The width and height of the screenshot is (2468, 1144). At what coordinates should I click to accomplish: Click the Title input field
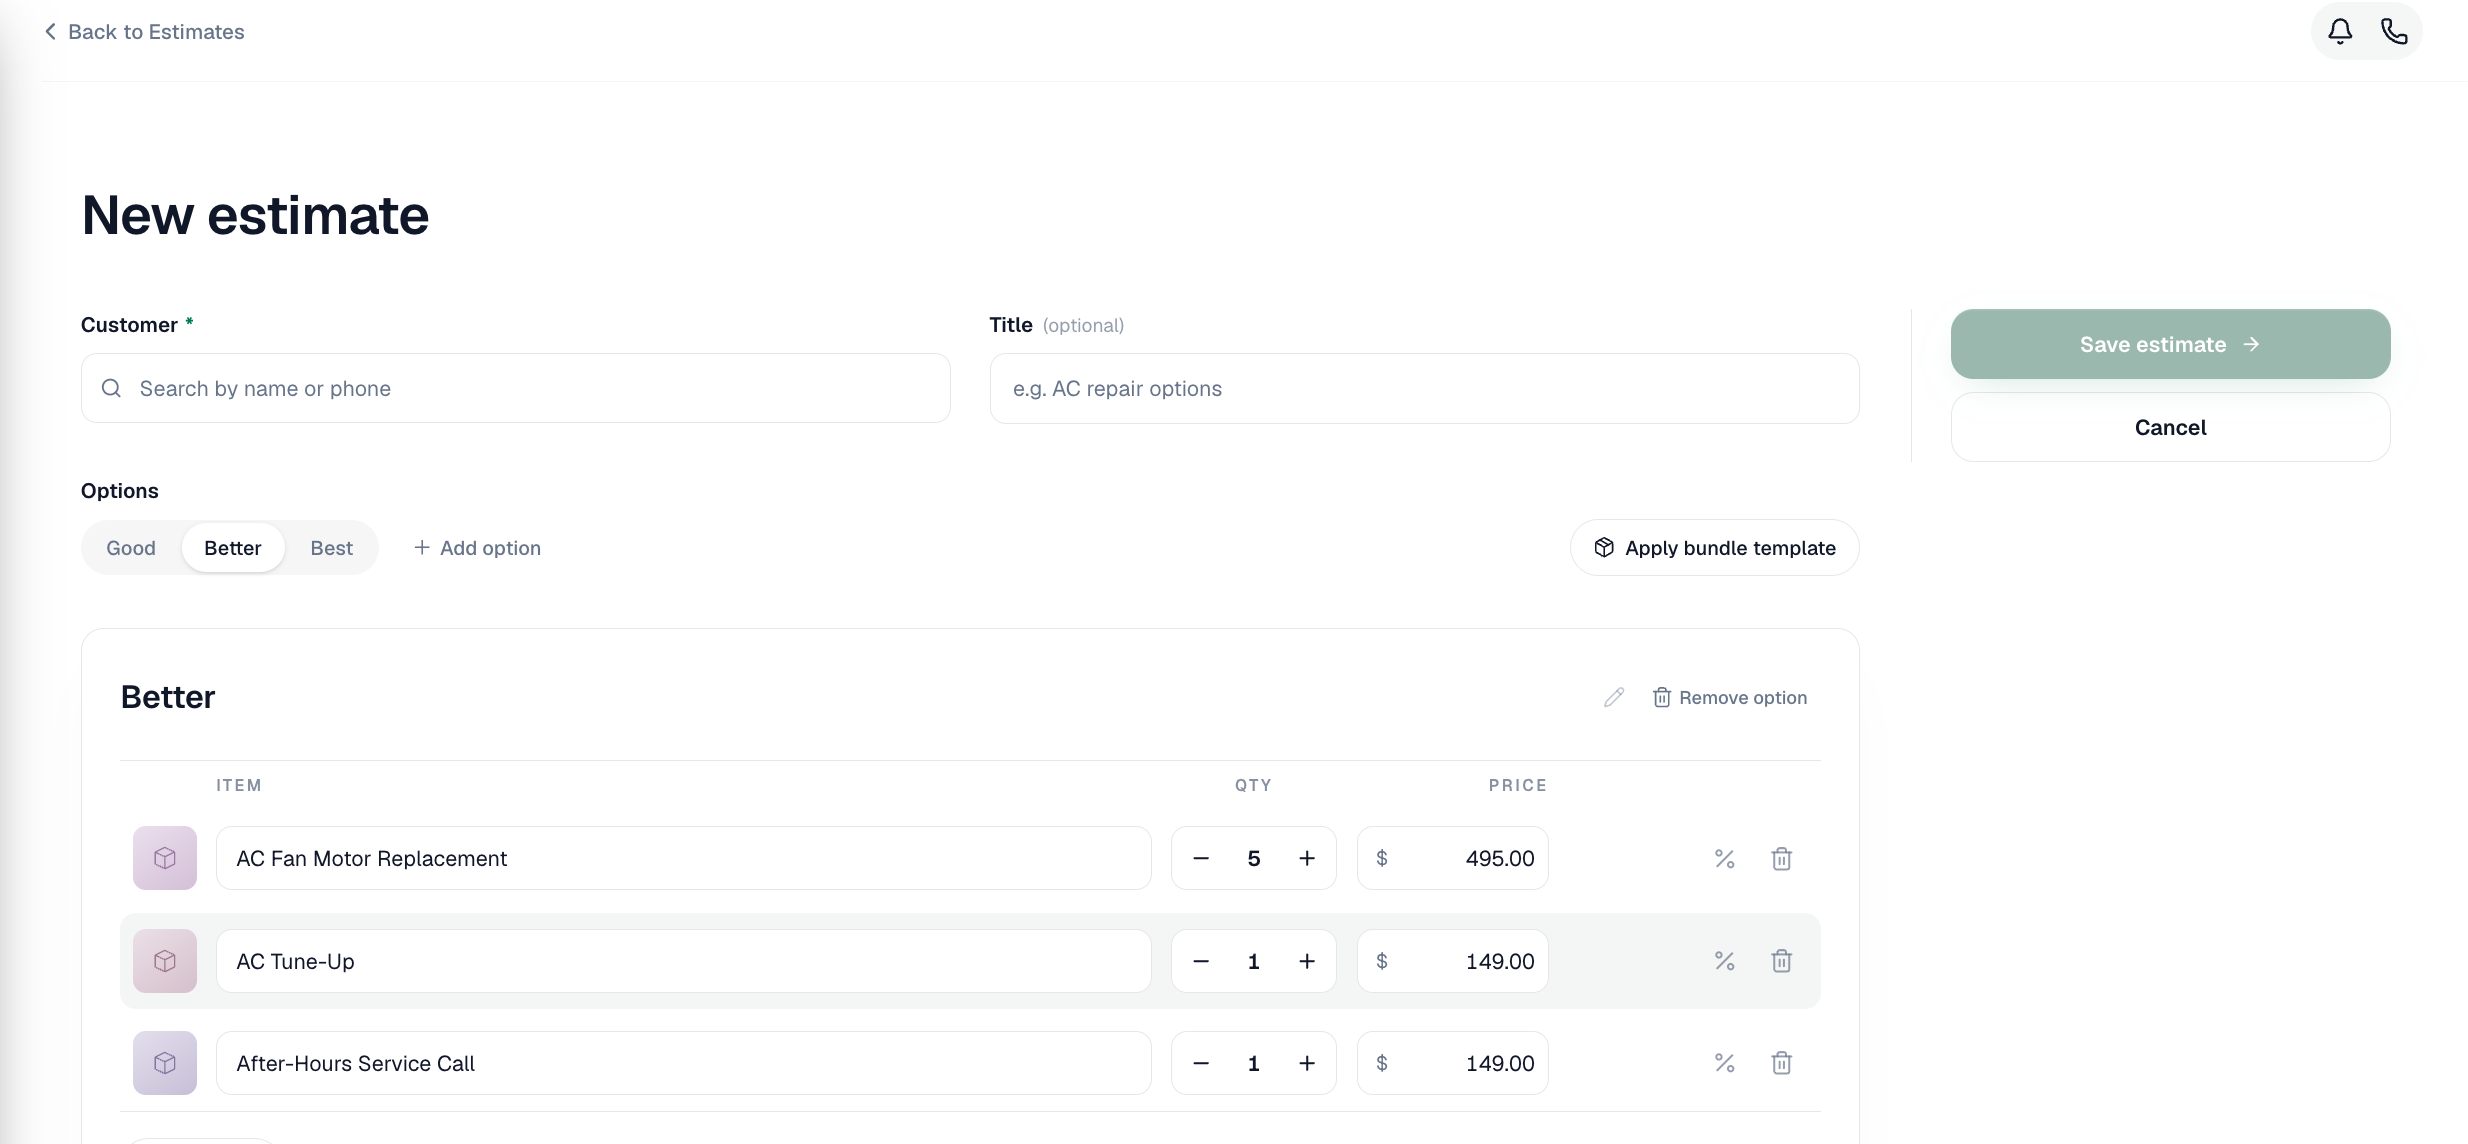(x=1424, y=388)
